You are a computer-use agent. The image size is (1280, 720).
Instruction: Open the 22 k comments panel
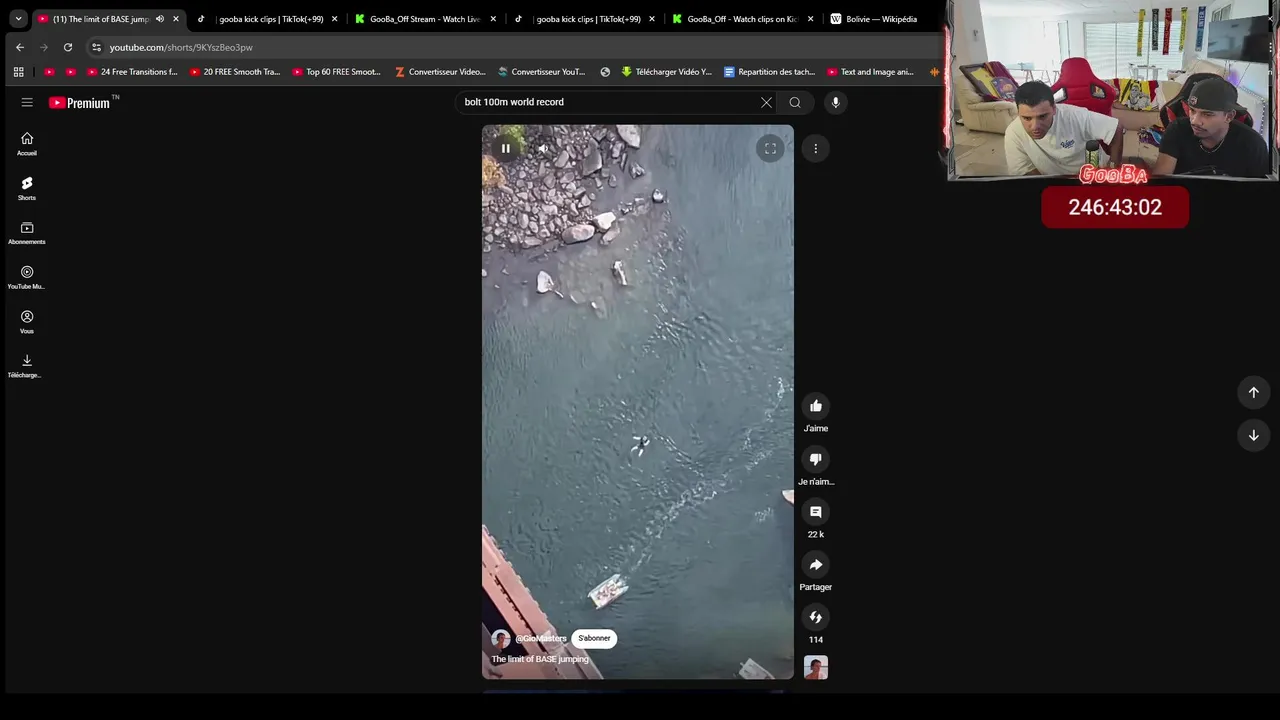[816, 512]
